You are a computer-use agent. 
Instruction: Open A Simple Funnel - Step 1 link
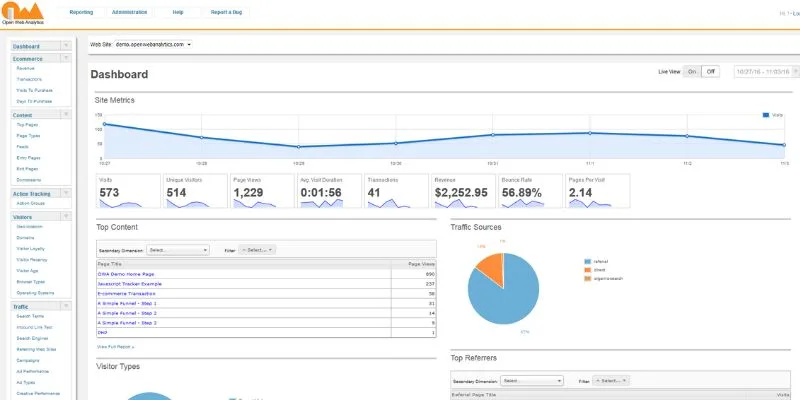click(x=127, y=304)
